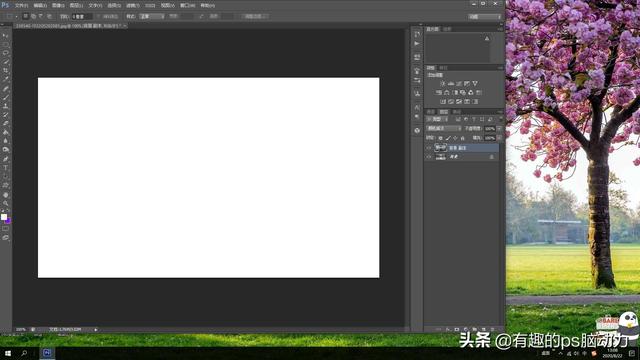Open the 滤镜 (Filter) menu

point(133,5)
